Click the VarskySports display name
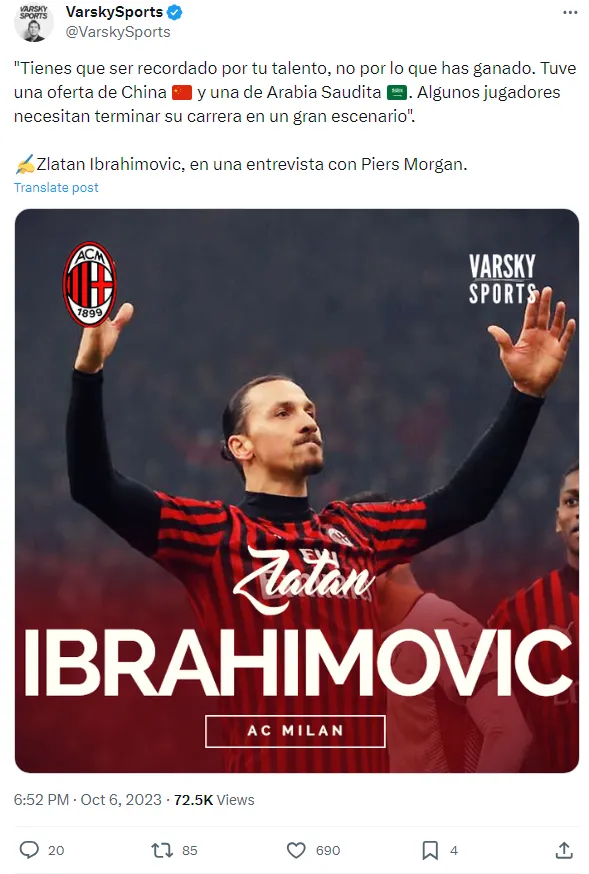589x874 pixels. pos(114,12)
